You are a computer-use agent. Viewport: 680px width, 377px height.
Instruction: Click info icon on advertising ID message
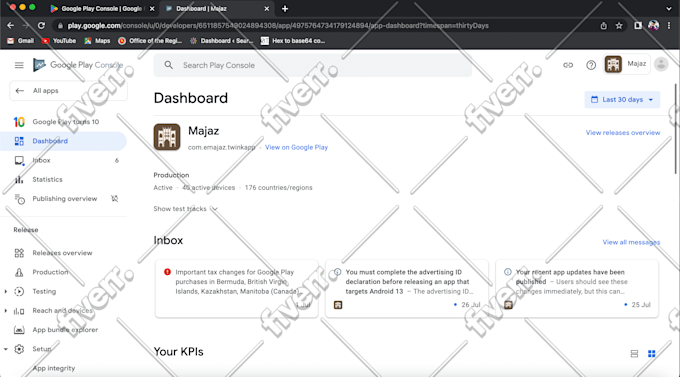point(337,272)
